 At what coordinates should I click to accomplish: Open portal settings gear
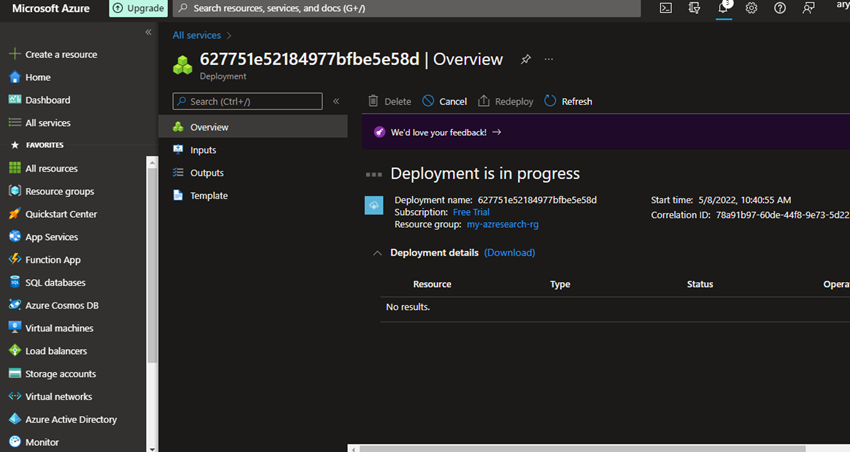[x=751, y=8]
